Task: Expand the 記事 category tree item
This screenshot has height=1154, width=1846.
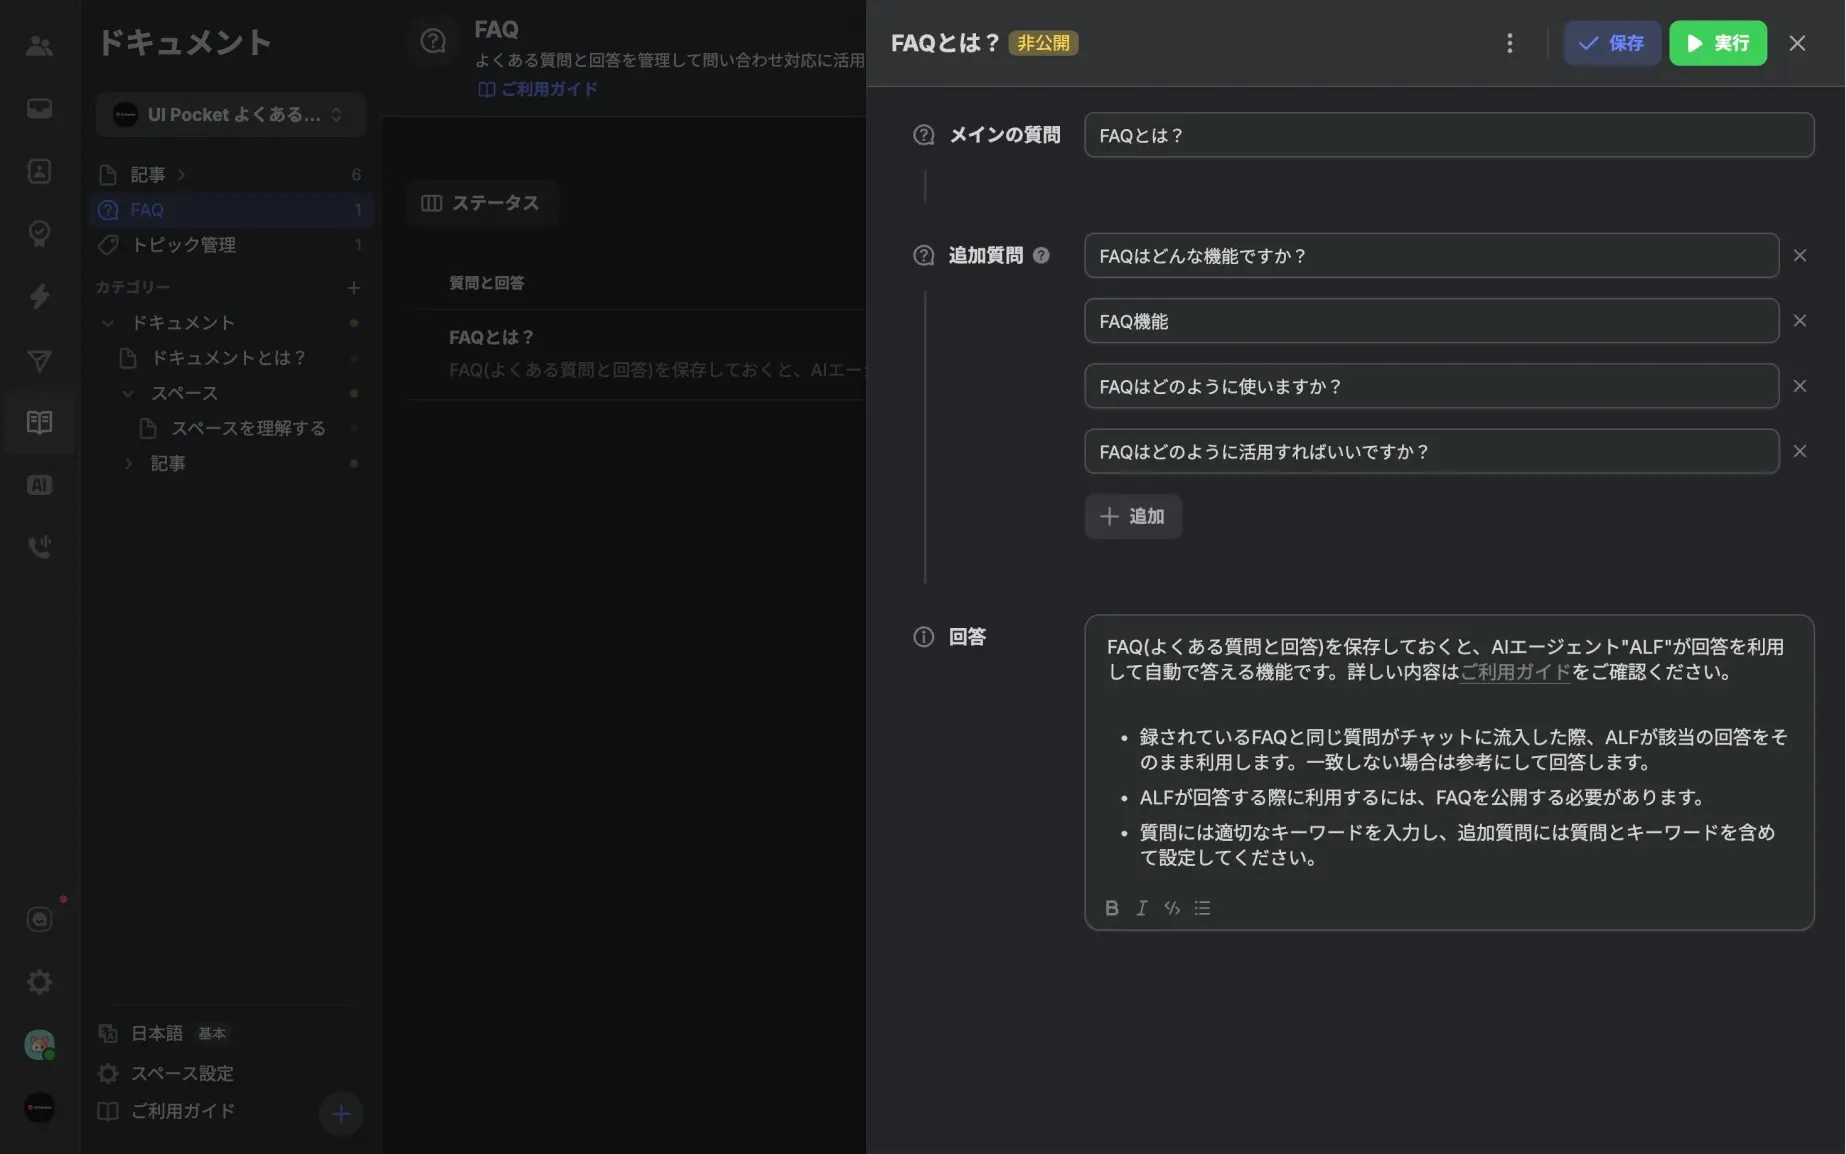Action: point(128,462)
